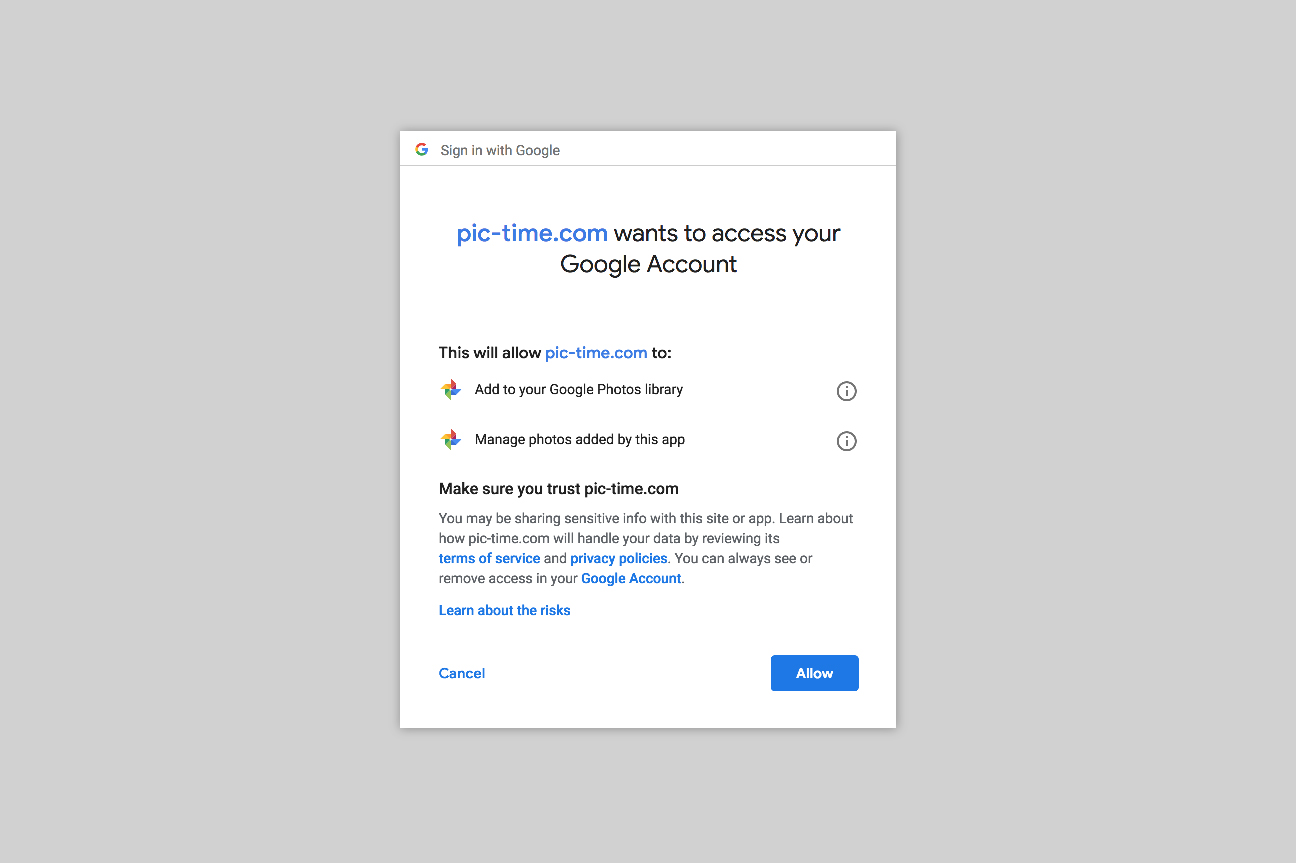Select 'Manage photos added by this app' text
The width and height of the screenshot is (1296, 863).
click(x=580, y=439)
